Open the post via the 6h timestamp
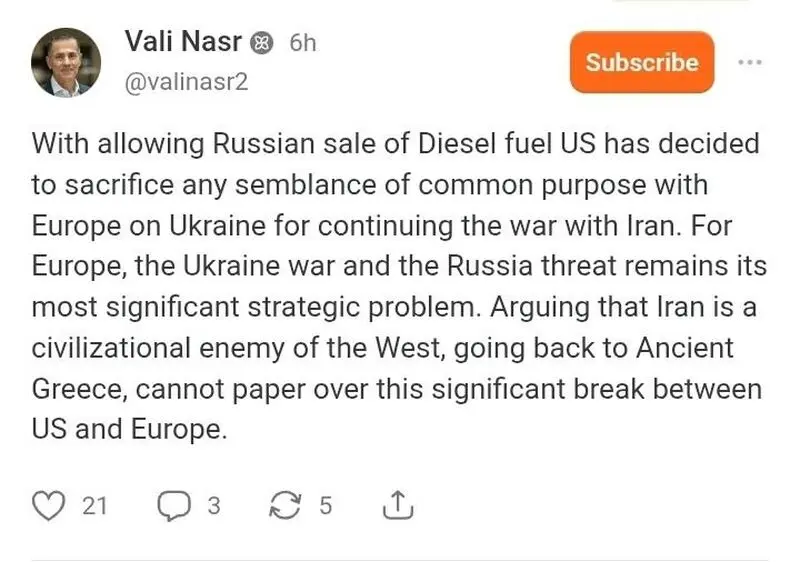The height and width of the screenshot is (562, 800). point(303,43)
